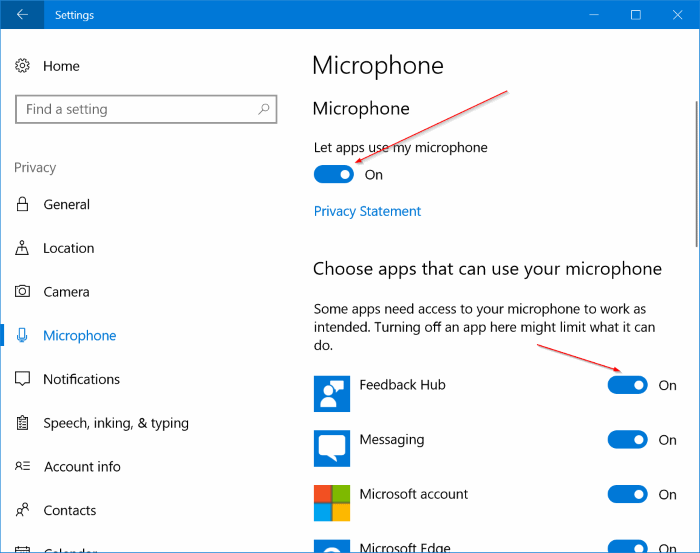Minimize the Settings window
Image resolution: width=700 pixels, height=553 pixels.
point(594,15)
